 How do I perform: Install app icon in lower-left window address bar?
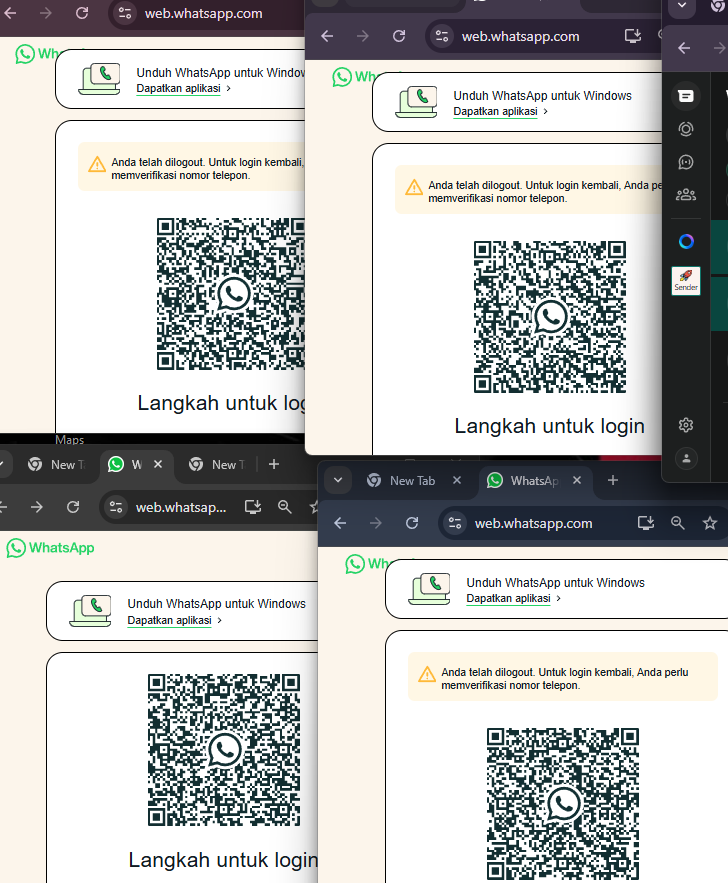coord(253,507)
